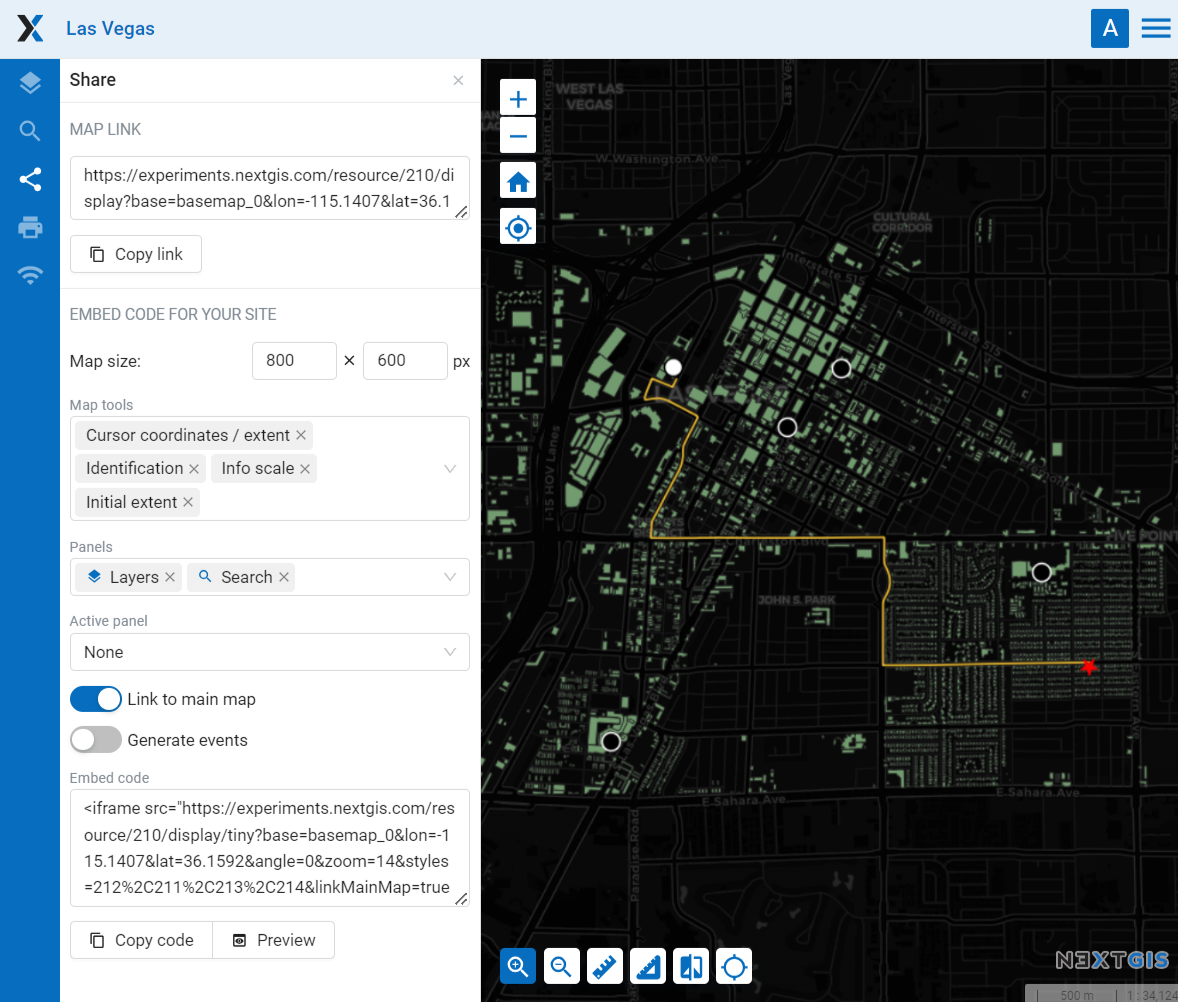
Task: Click the NextGIS X logo
Action: pyautogui.click(x=30, y=29)
